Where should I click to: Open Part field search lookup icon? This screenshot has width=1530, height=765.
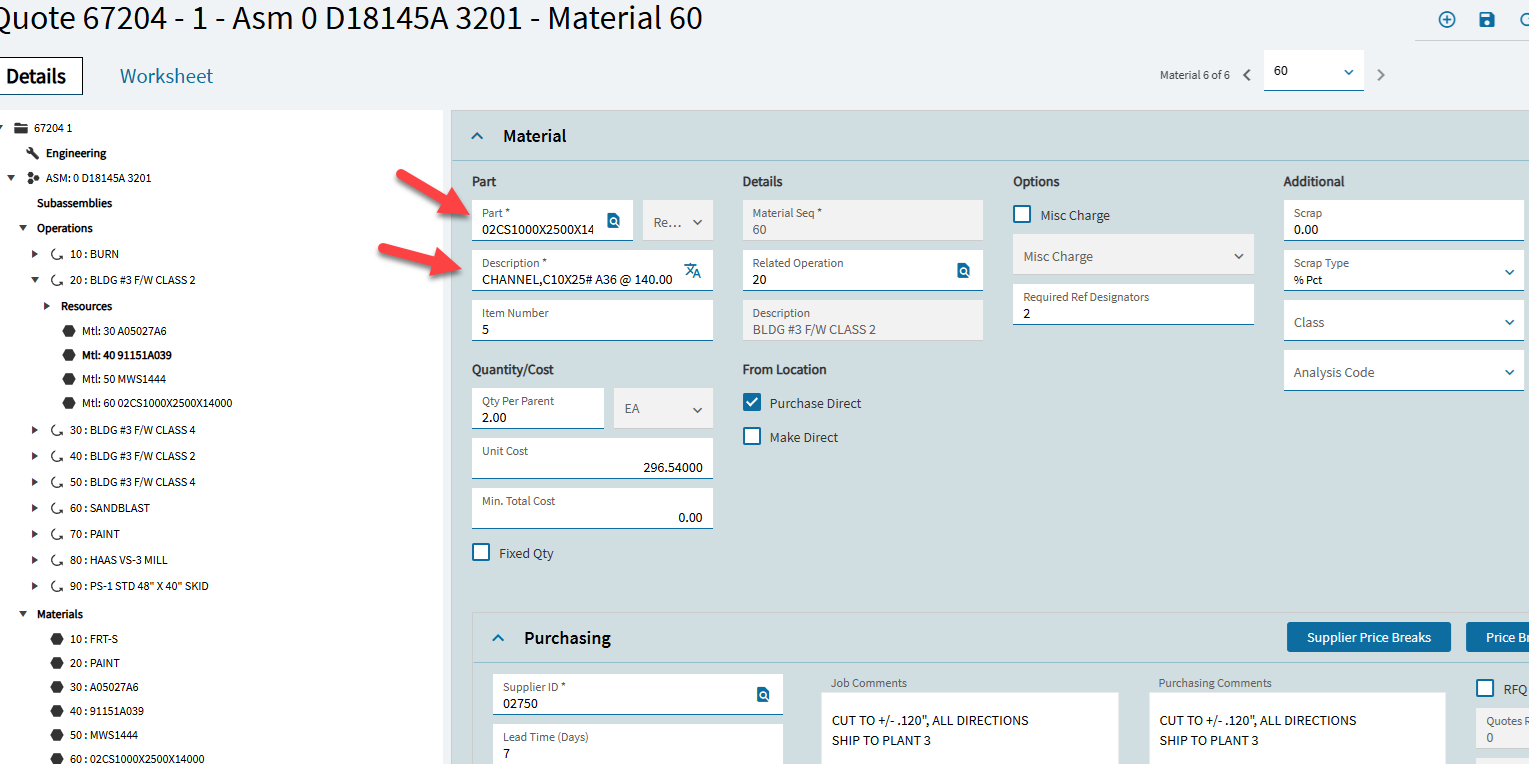614,221
